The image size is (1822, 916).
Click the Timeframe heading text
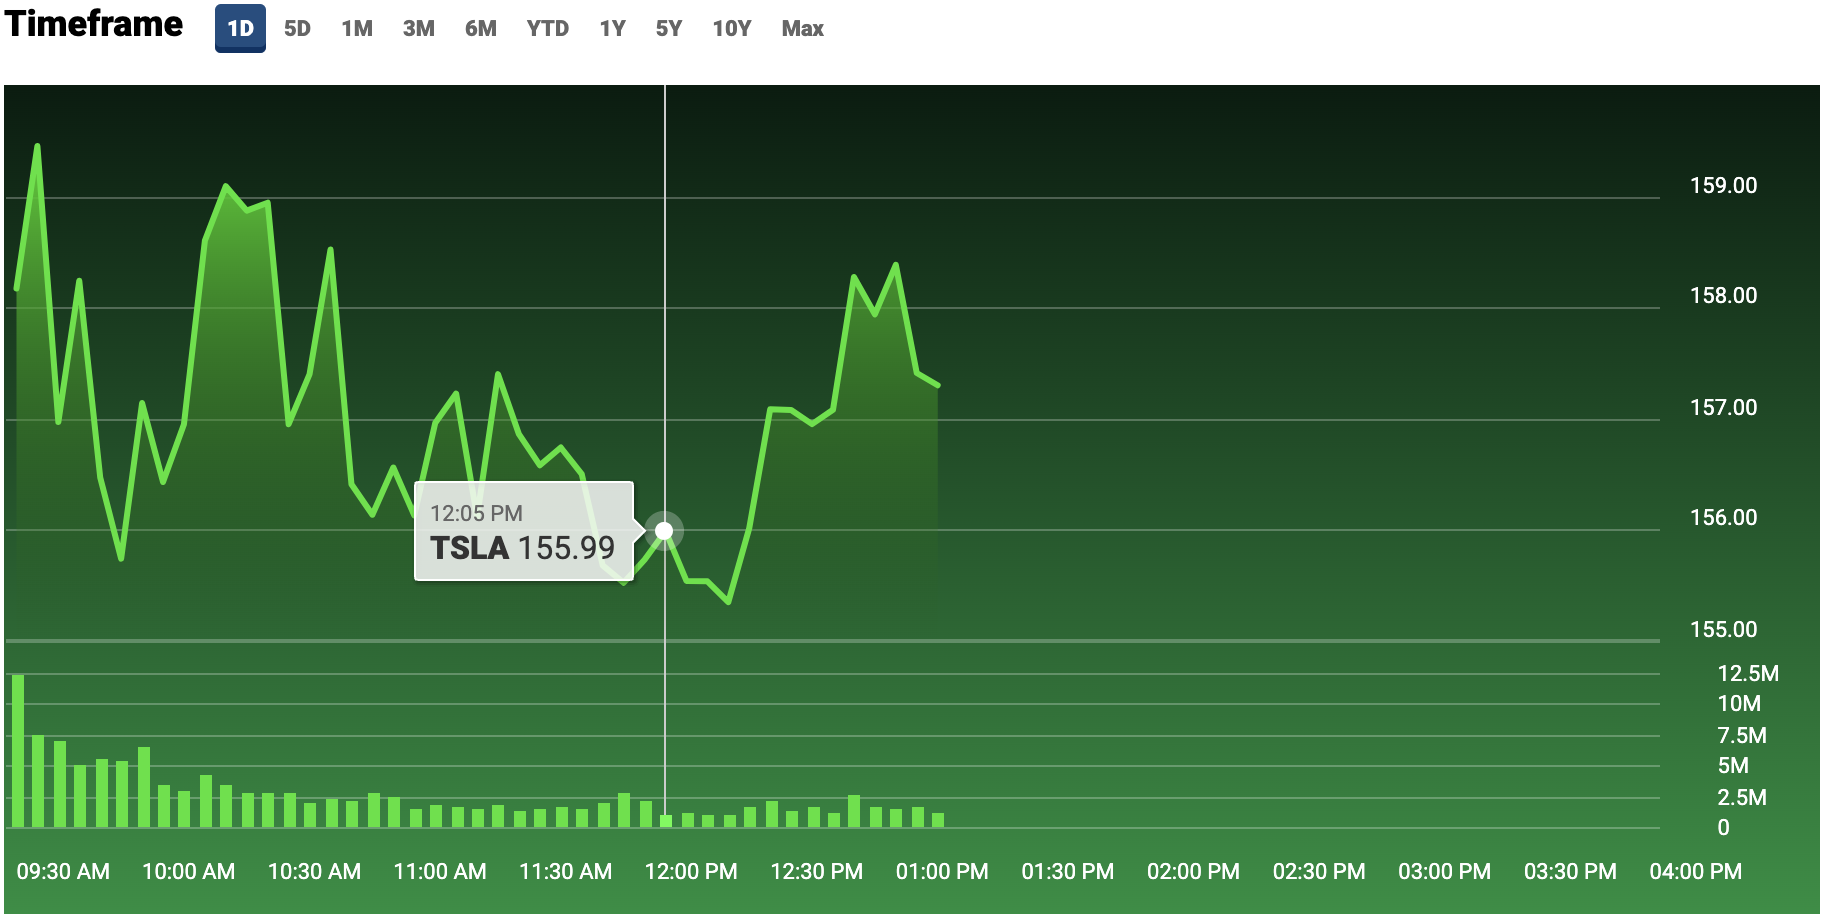point(93,24)
